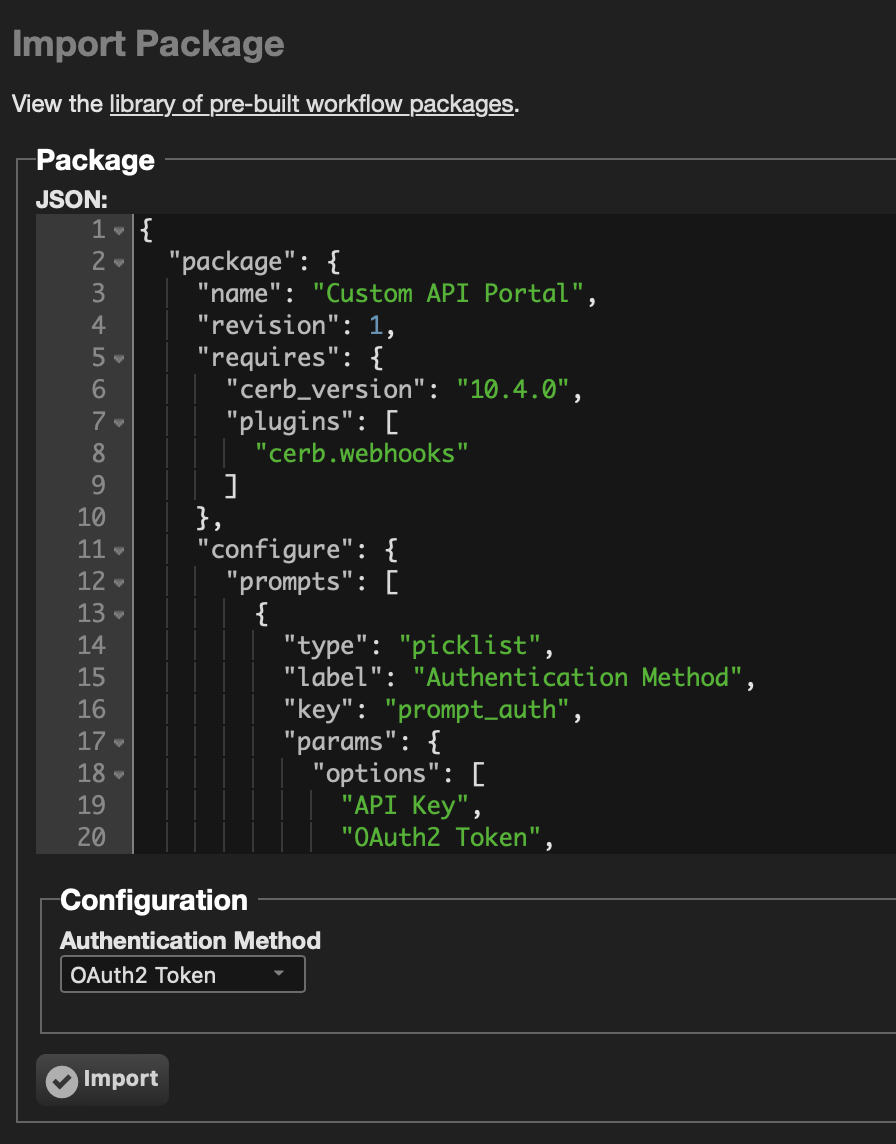Click line number 10 in the gutter
Screen dimensions: 896x1144
92,517
